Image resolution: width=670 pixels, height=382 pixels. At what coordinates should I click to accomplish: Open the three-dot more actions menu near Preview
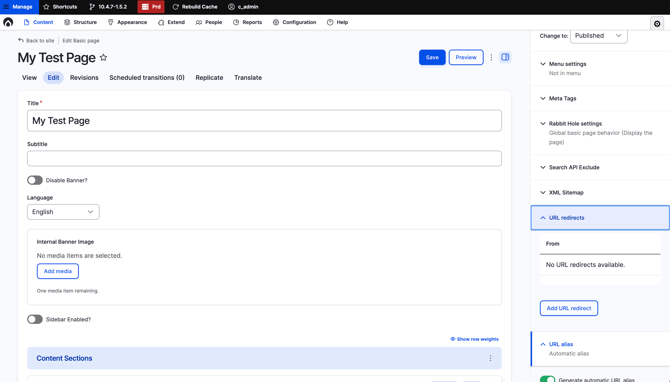pos(491,57)
